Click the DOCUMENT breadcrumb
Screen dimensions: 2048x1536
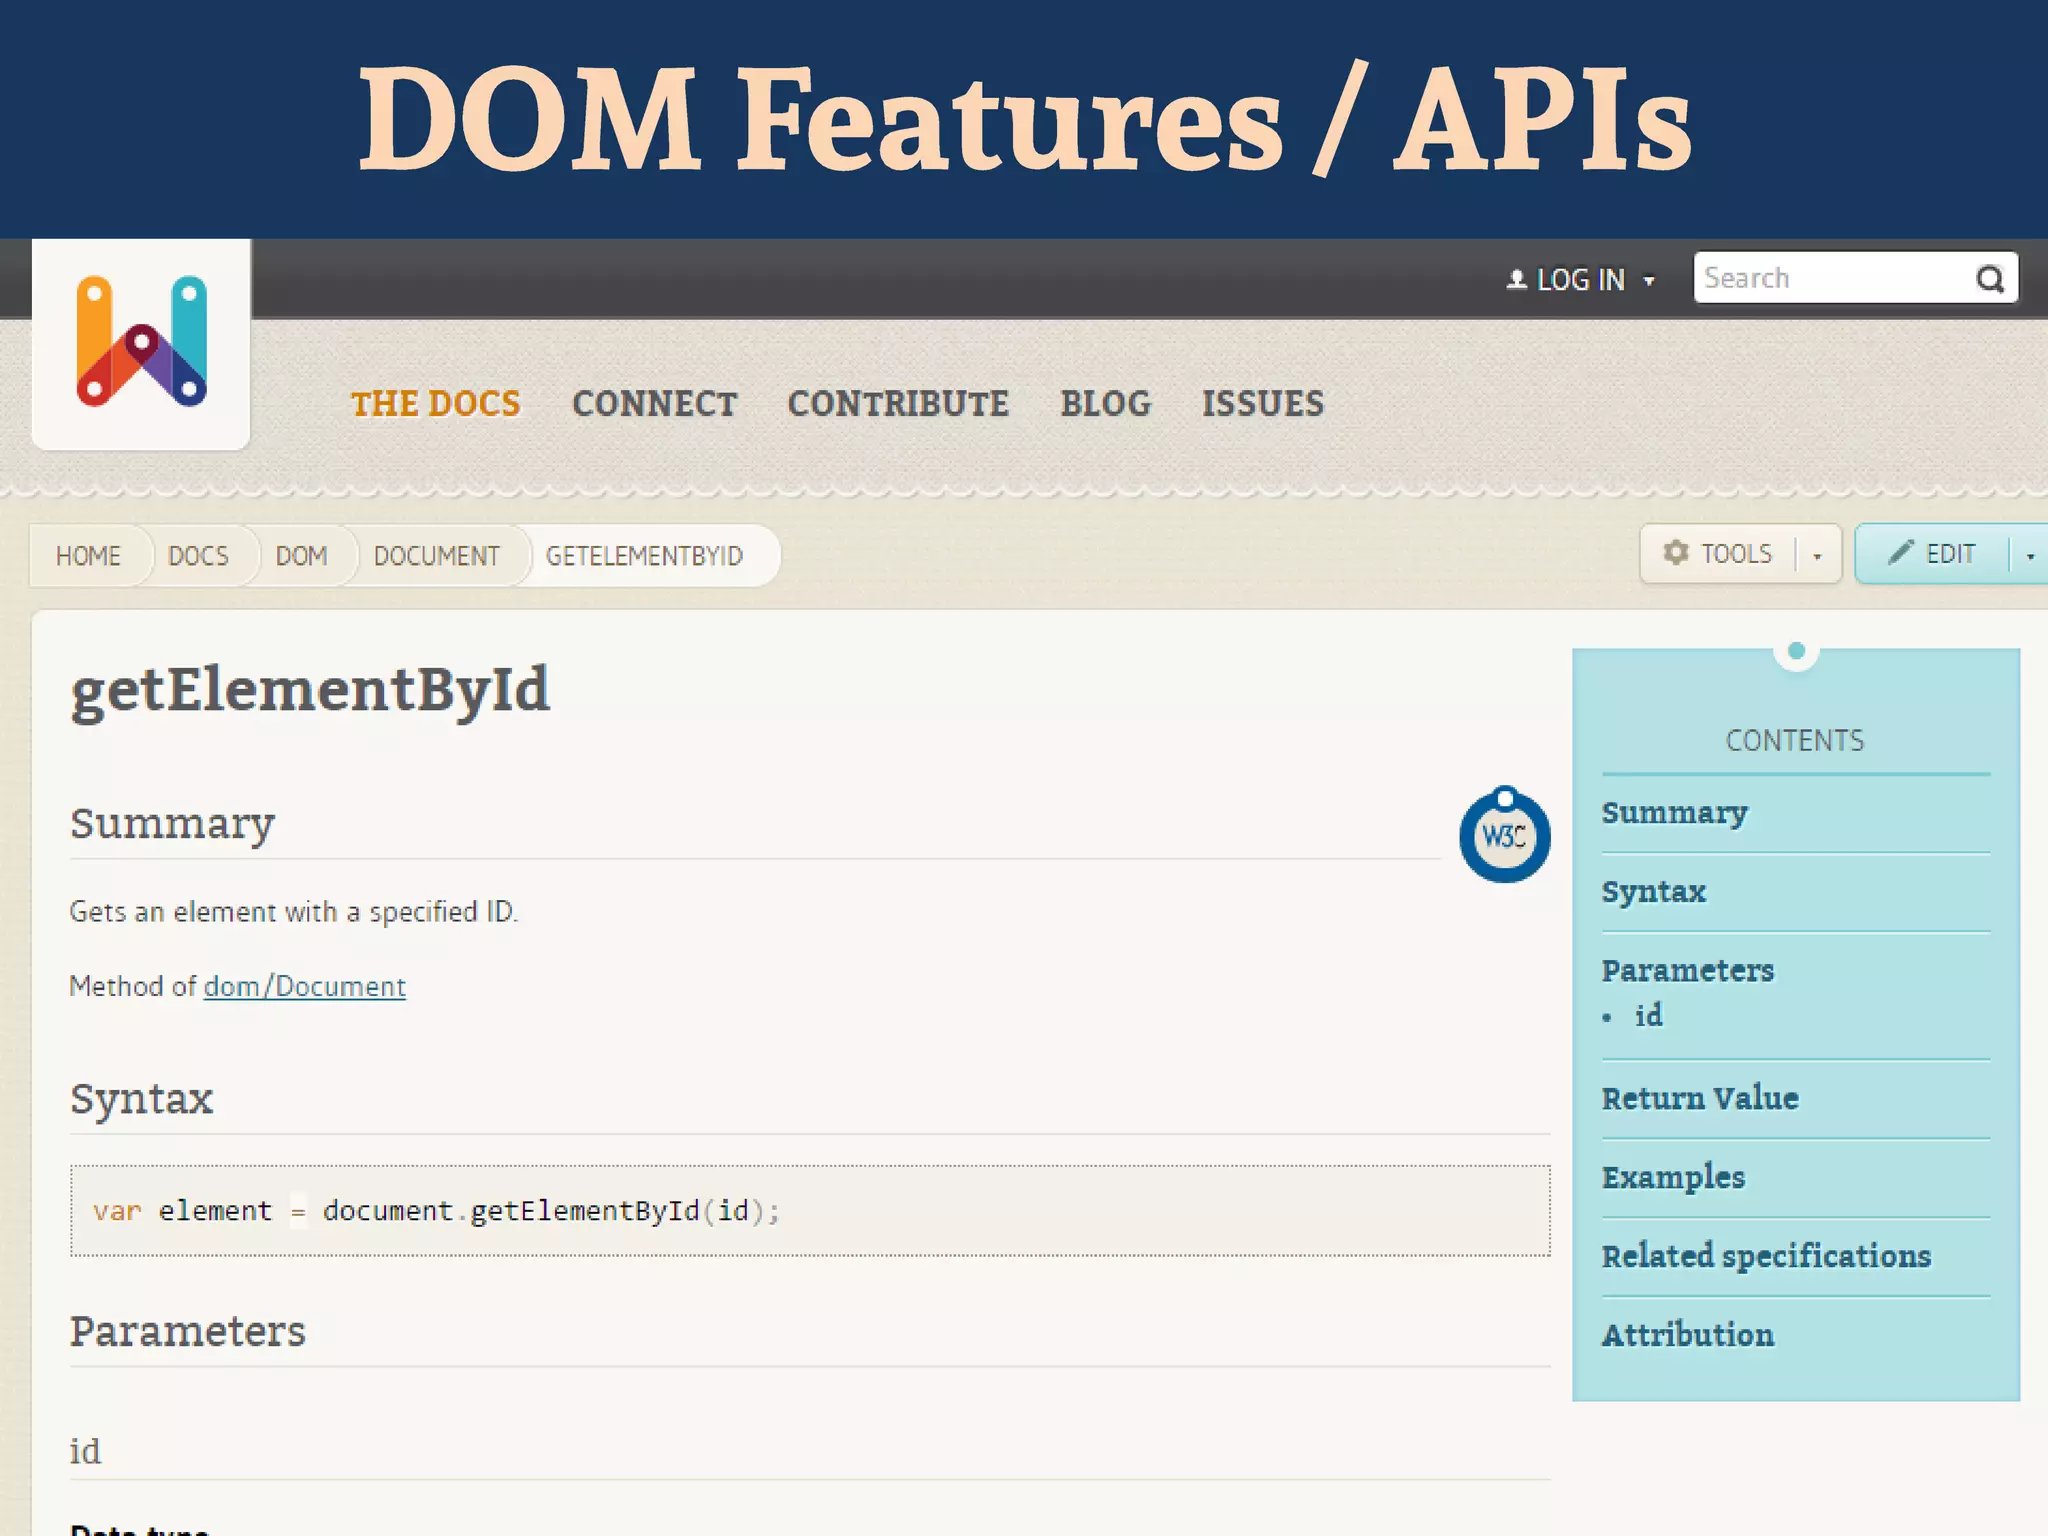pos(436,556)
